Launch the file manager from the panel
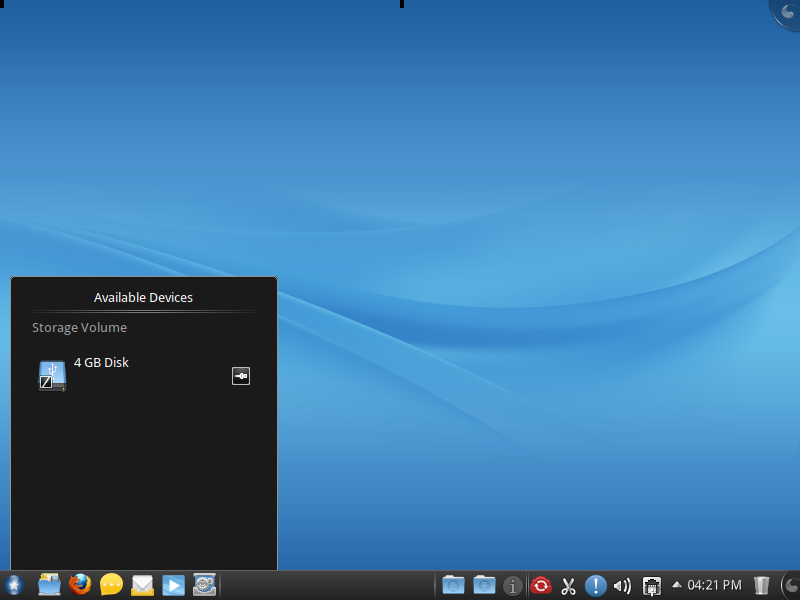The height and width of the screenshot is (600, 800). 49,585
